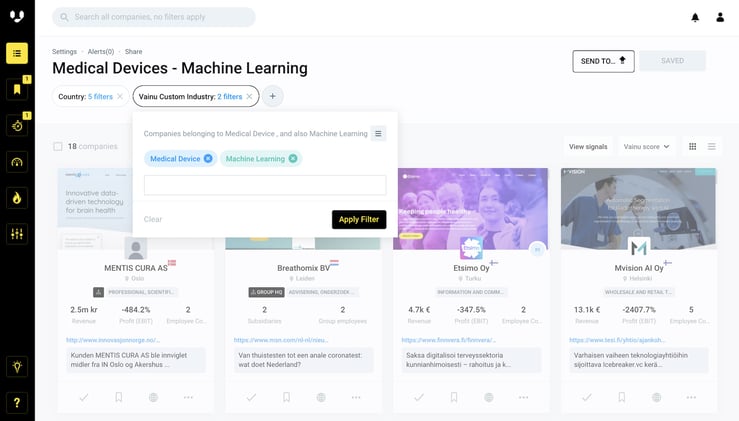Open the Share menu item
739x421 pixels.
tap(134, 51)
